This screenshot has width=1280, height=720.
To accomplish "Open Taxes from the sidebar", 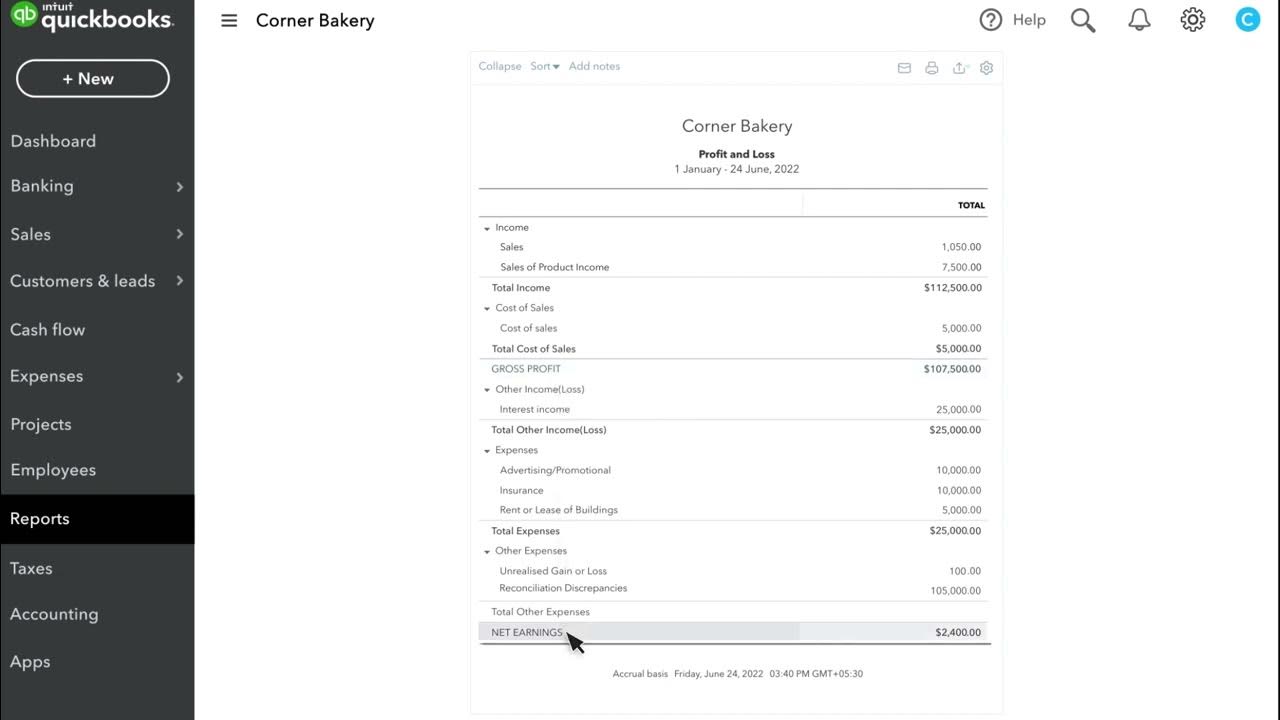I will 31,568.
